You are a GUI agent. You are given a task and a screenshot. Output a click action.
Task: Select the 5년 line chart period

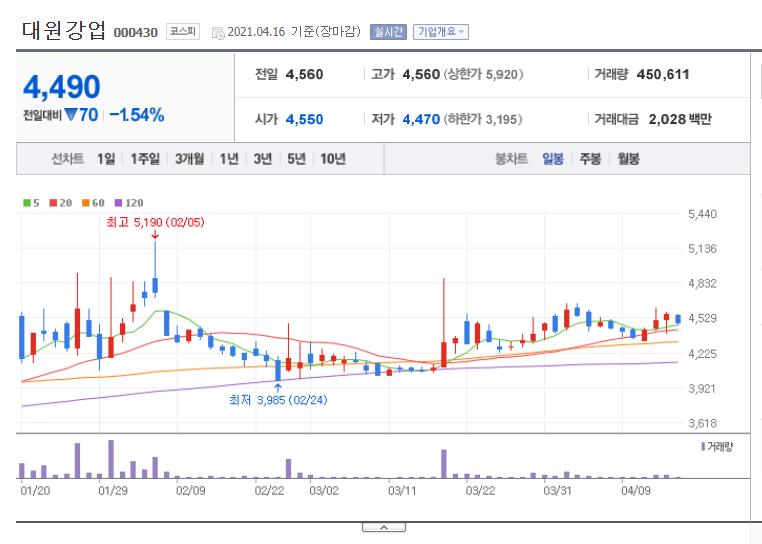coord(296,158)
